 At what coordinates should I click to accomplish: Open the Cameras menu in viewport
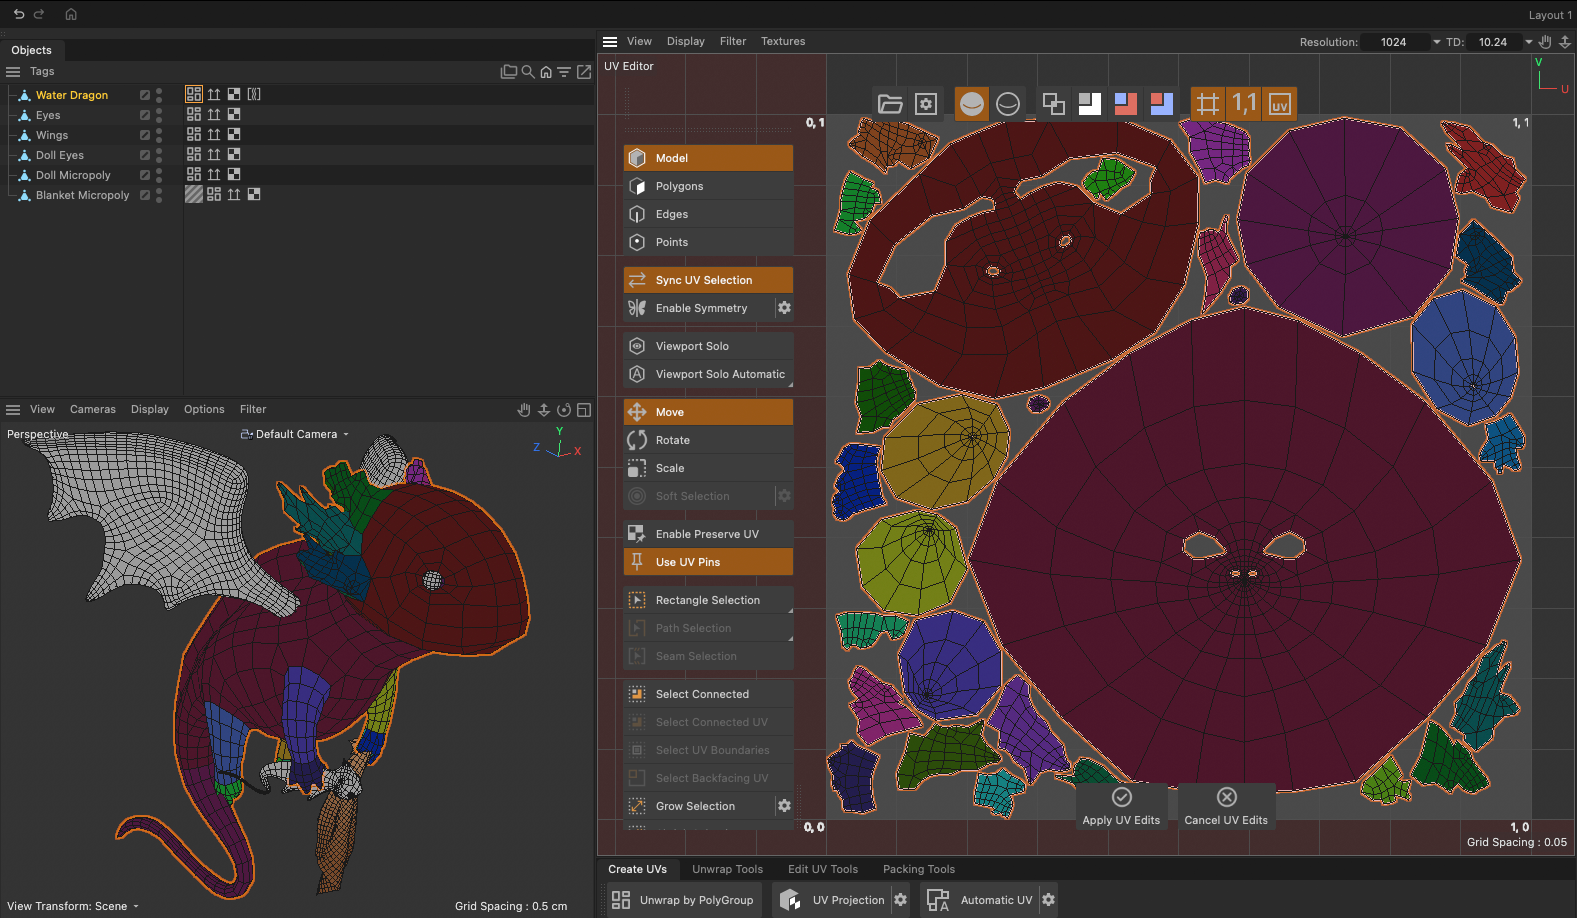[x=93, y=409]
